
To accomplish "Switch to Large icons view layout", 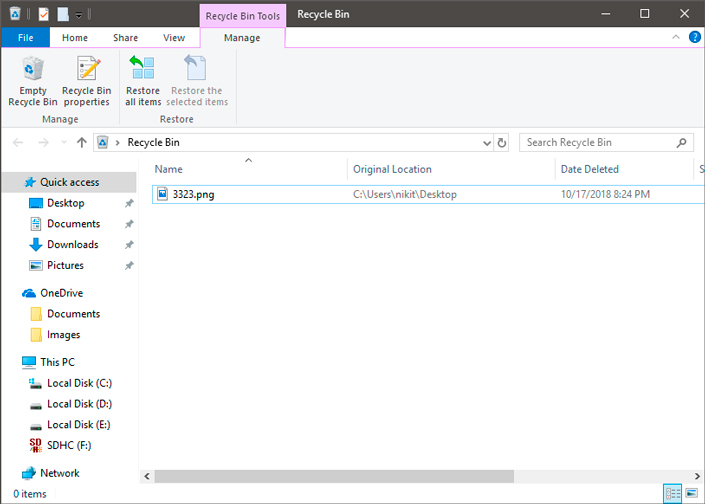I will pyautogui.click(x=692, y=494).
